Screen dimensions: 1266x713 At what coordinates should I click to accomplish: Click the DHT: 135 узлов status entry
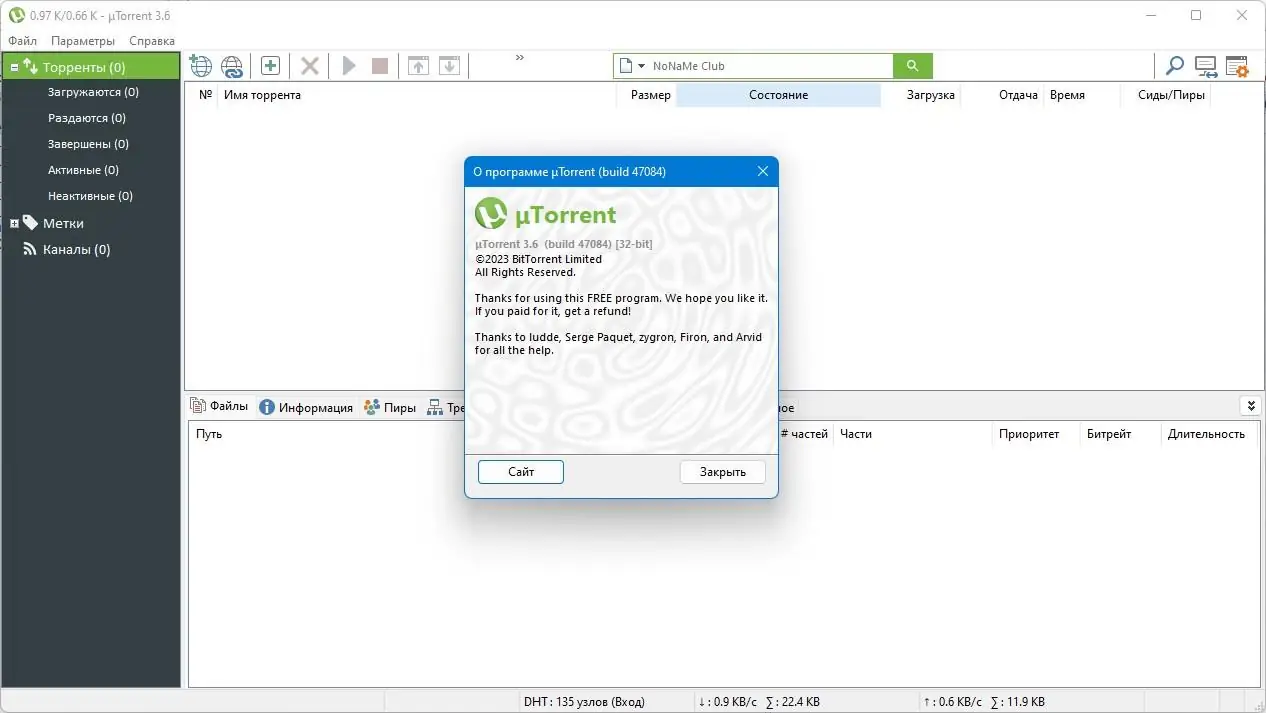click(584, 701)
